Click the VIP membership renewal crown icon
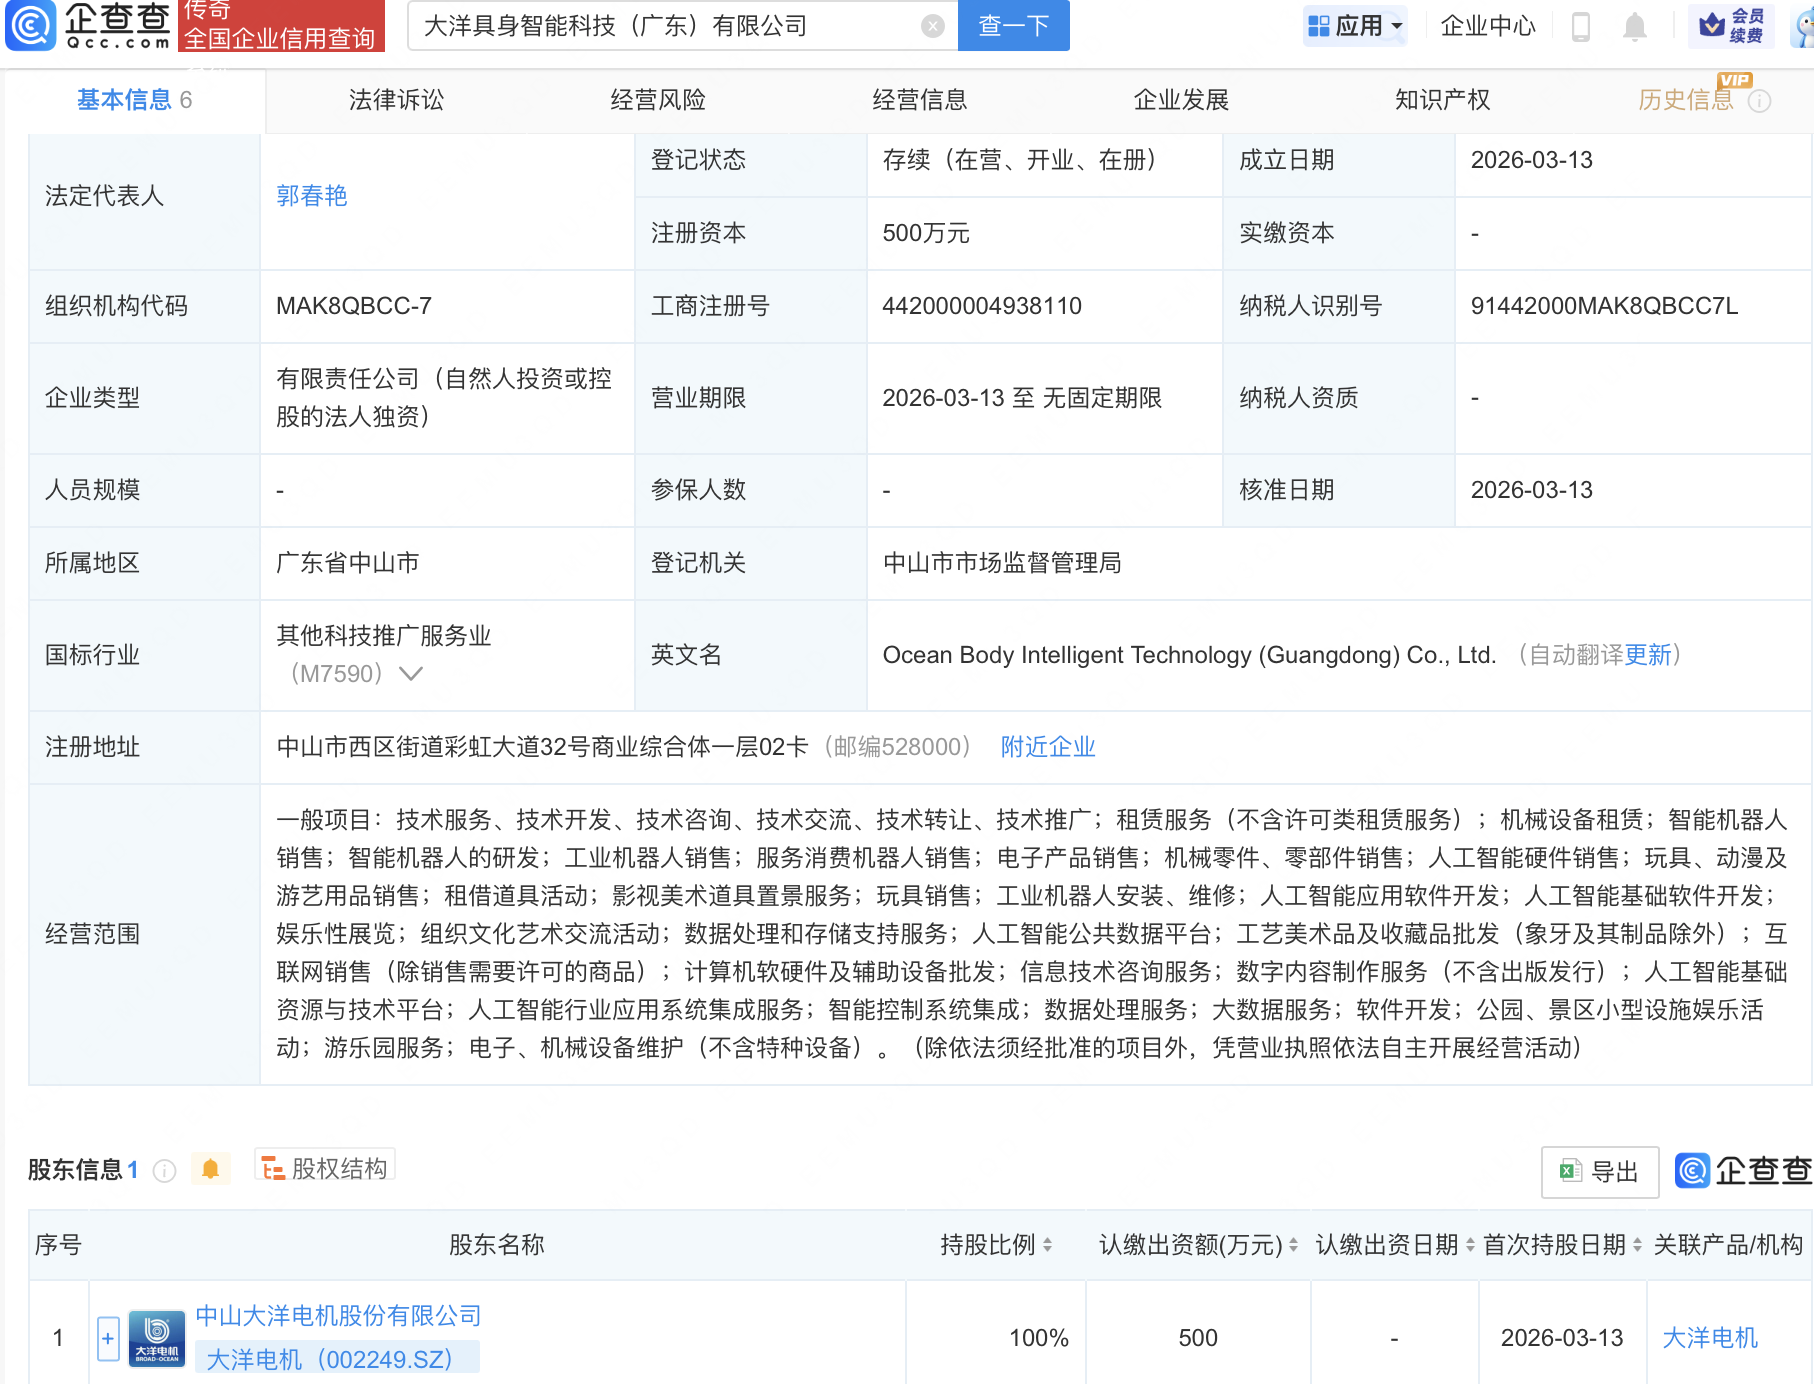Viewport: 1814px width, 1384px height. [1711, 25]
